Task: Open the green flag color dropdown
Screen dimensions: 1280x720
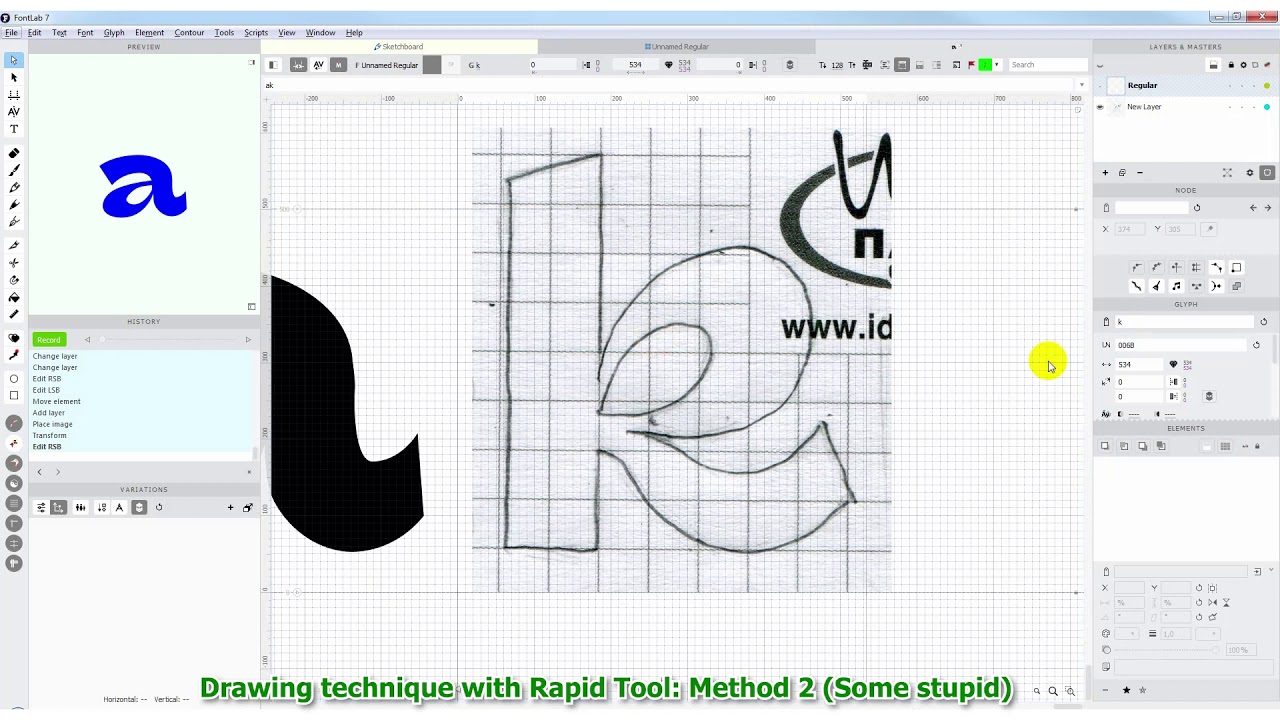Action: coord(996,65)
